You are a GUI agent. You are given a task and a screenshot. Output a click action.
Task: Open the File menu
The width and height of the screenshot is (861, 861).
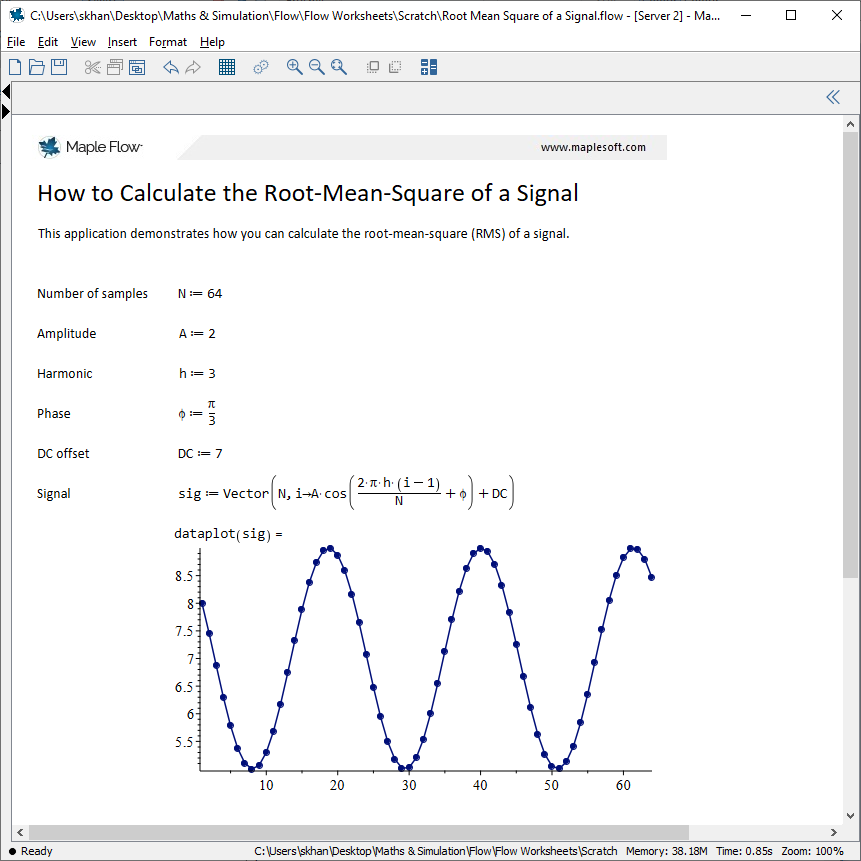(x=16, y=42)
